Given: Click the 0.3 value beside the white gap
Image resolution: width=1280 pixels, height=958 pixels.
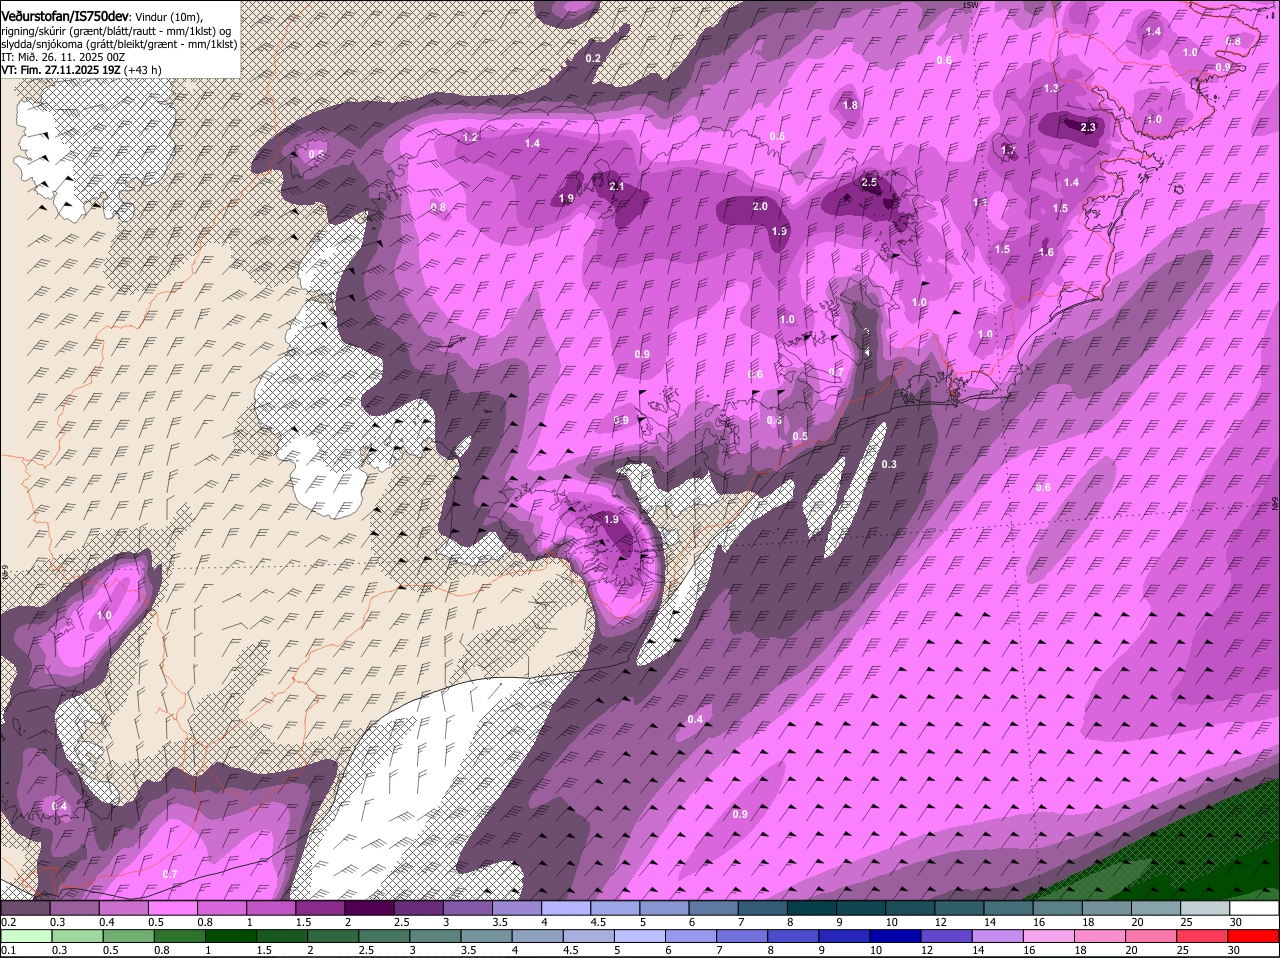Looking at the screenshot, I should click(x=889, y=464).
